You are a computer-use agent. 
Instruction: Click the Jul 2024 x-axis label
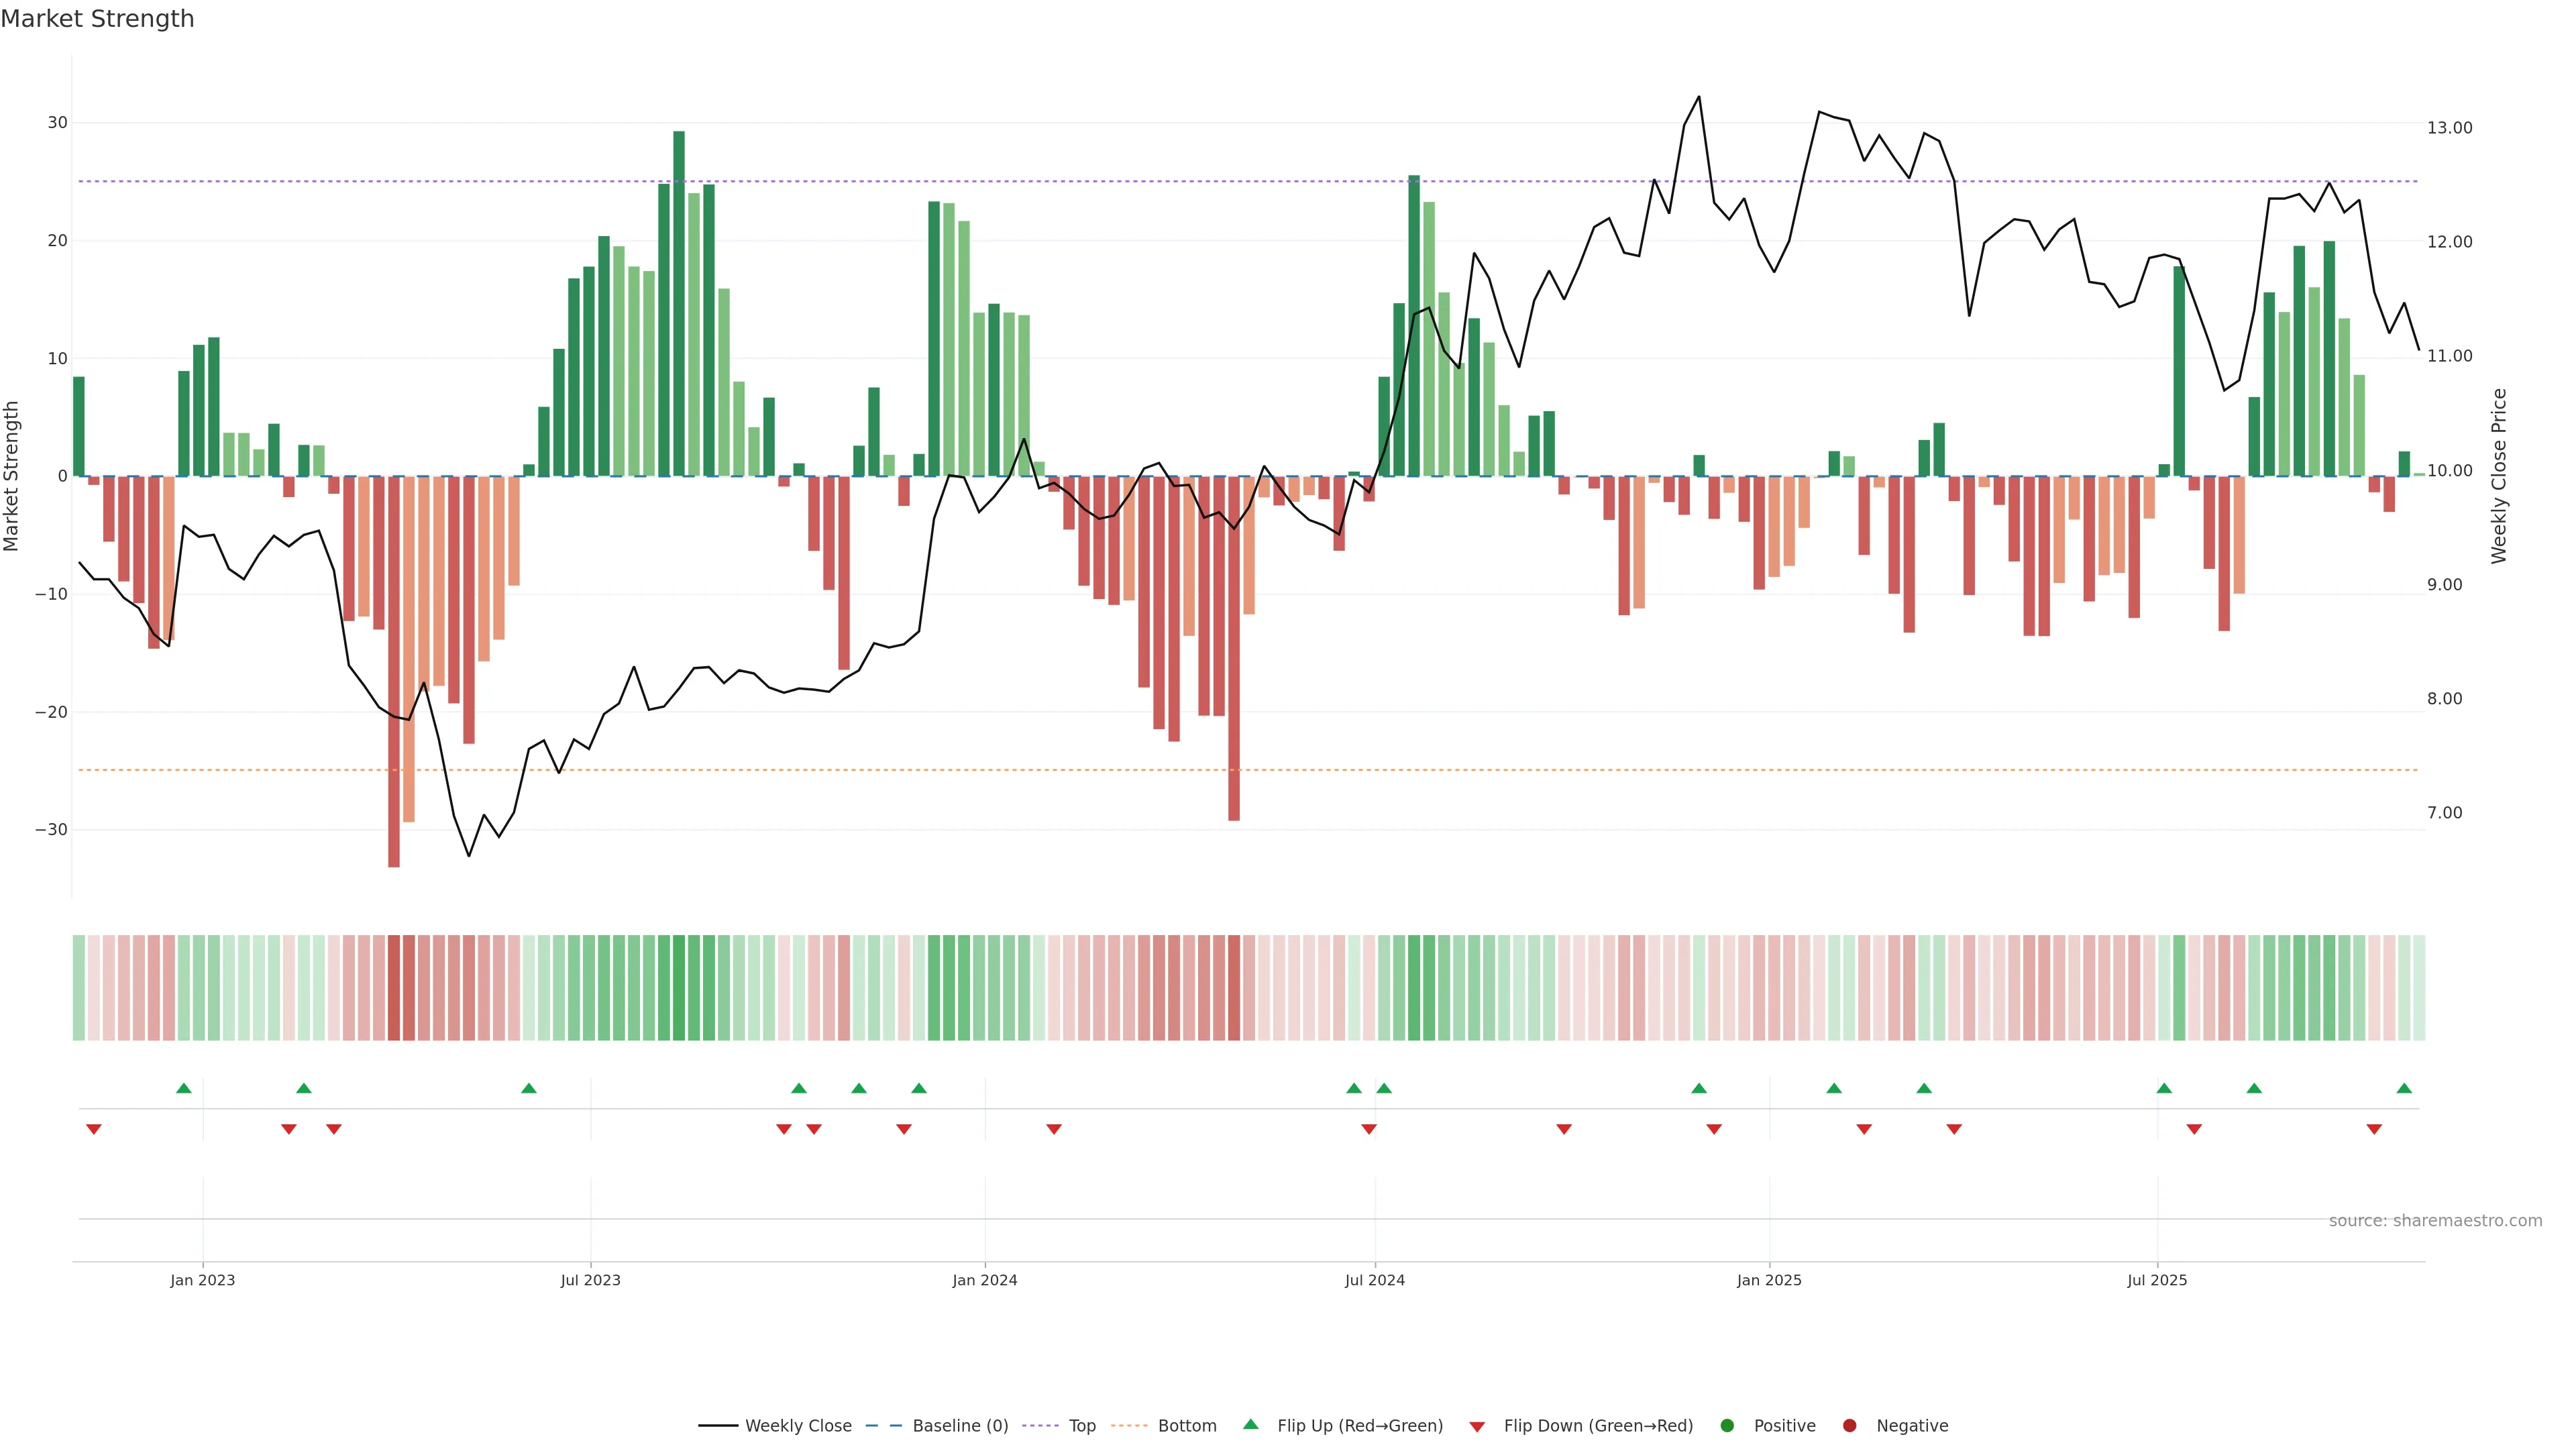1374,1280
